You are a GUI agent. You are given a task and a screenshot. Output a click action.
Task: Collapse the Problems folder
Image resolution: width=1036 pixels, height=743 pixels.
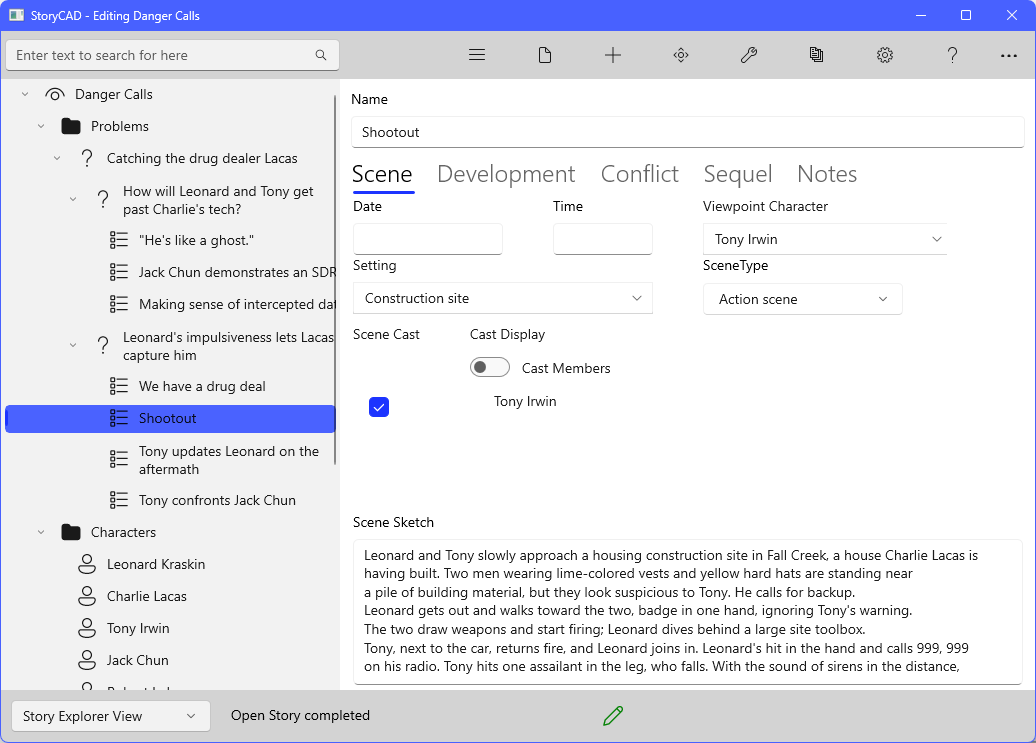[x=41, y=126]
